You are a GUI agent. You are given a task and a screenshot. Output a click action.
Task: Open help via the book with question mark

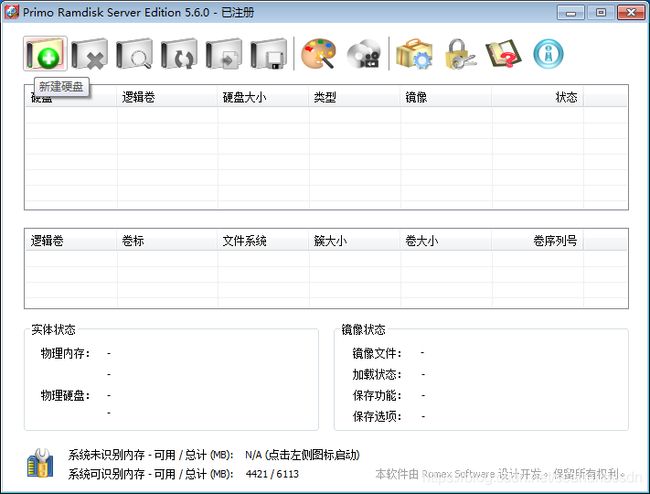tap(504, 54)
